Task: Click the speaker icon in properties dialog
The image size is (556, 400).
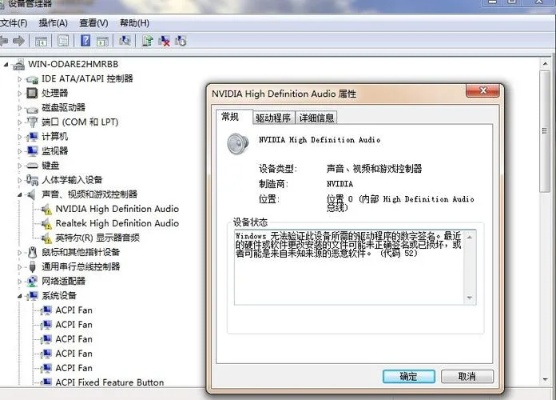Action: 238,144
